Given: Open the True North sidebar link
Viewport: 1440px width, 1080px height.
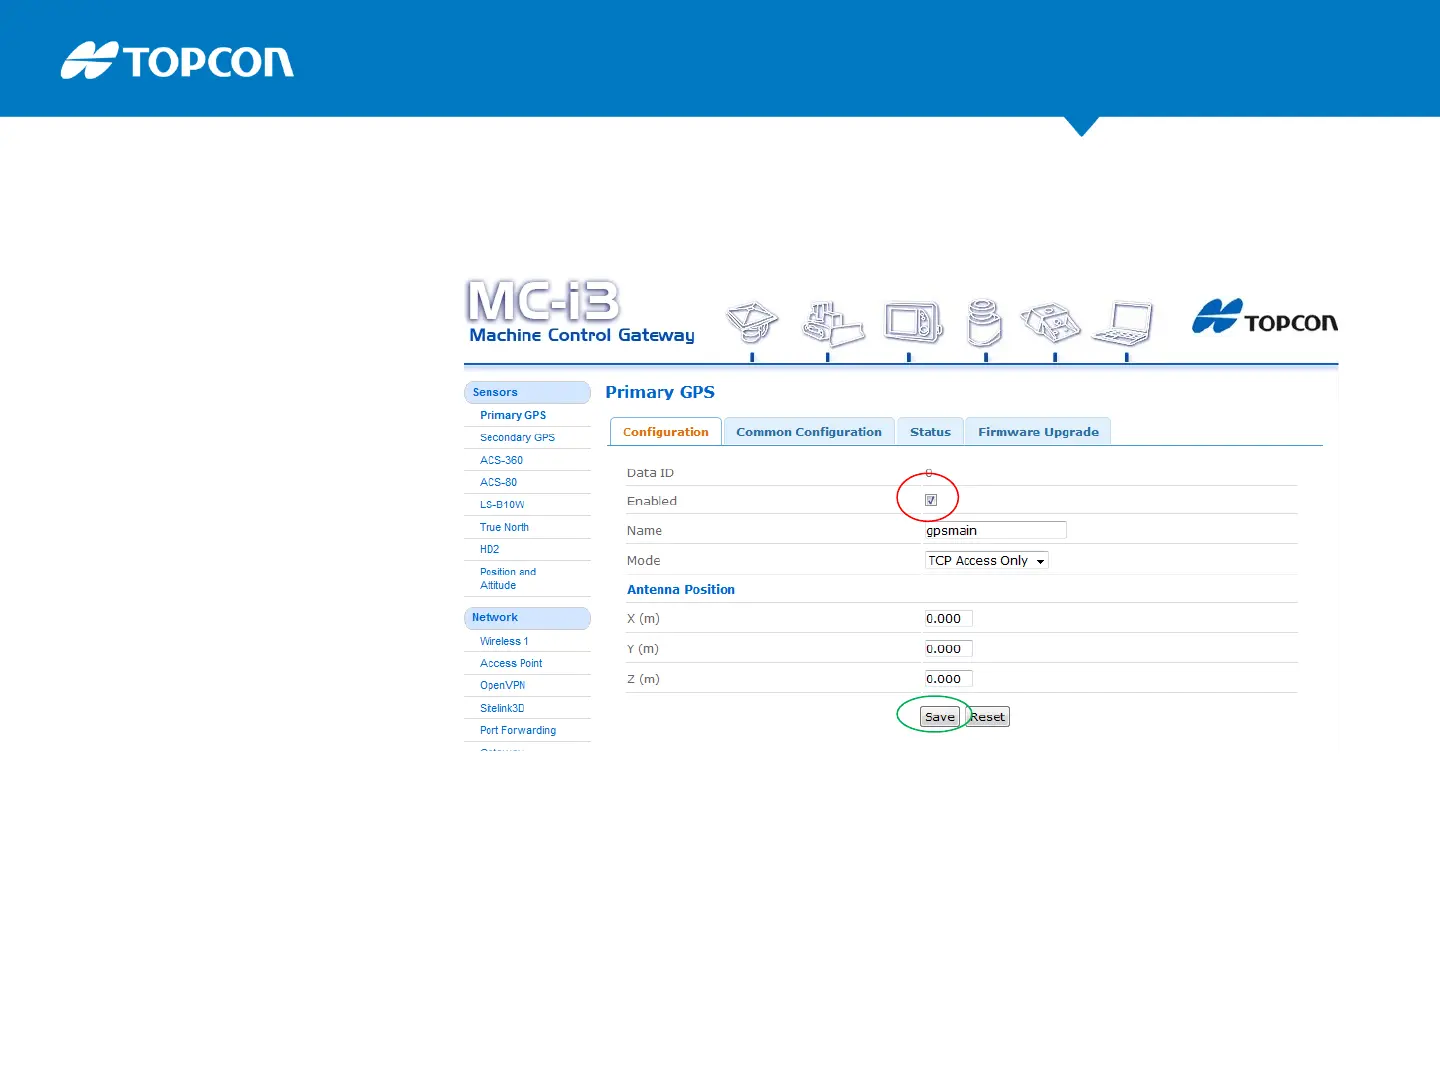Looking at the screenshot, I should click(504, 527).
